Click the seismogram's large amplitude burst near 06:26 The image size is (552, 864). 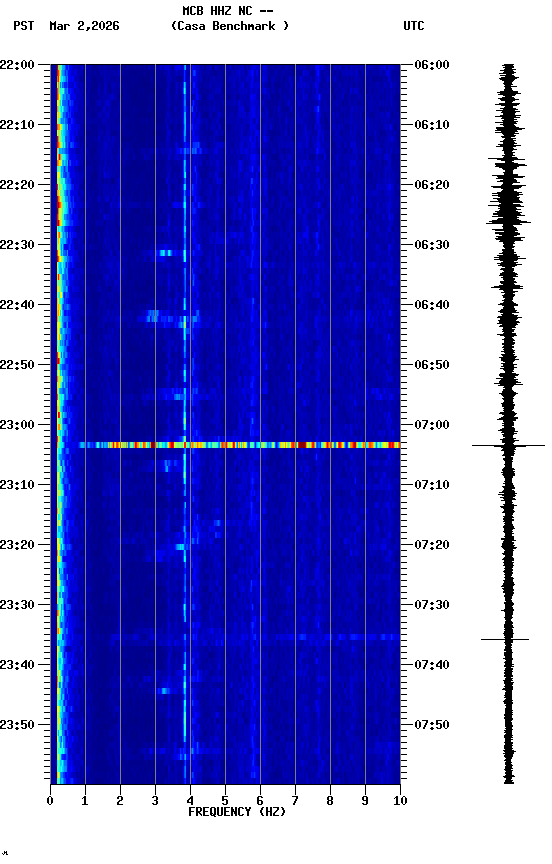508,222
